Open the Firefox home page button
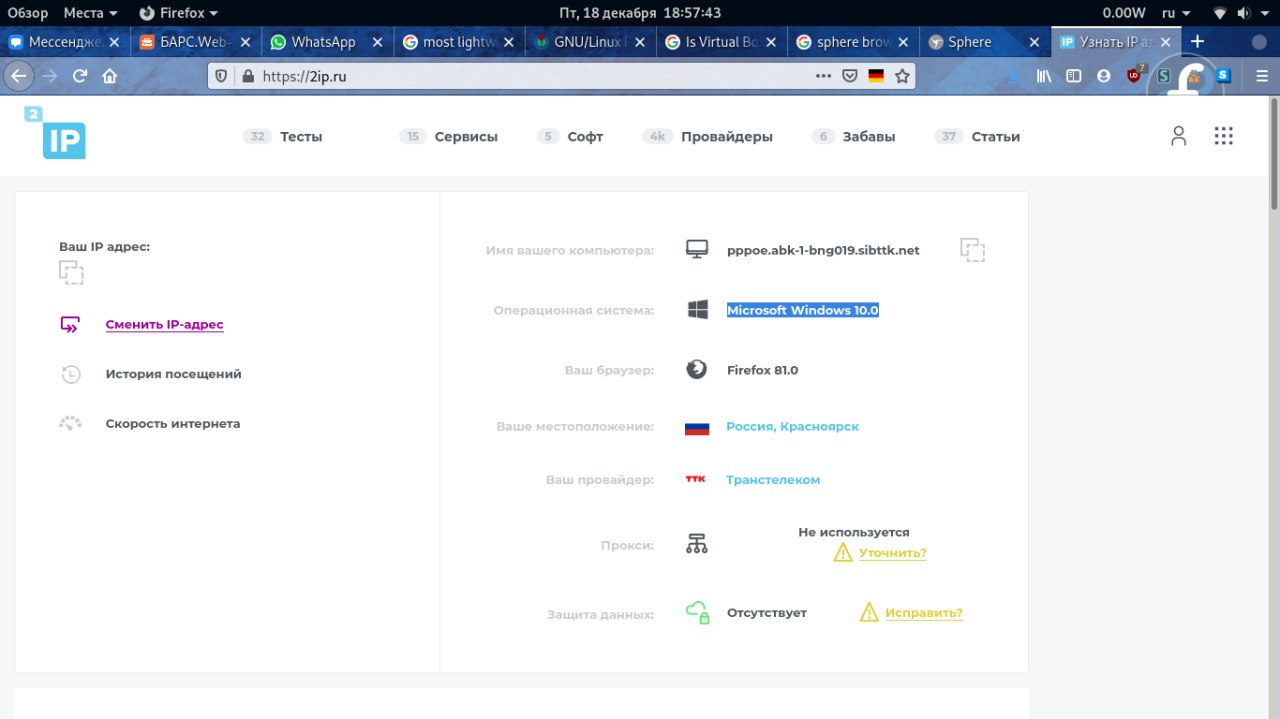The height and width of the screenshot is (719, 1280). point(110,76)
